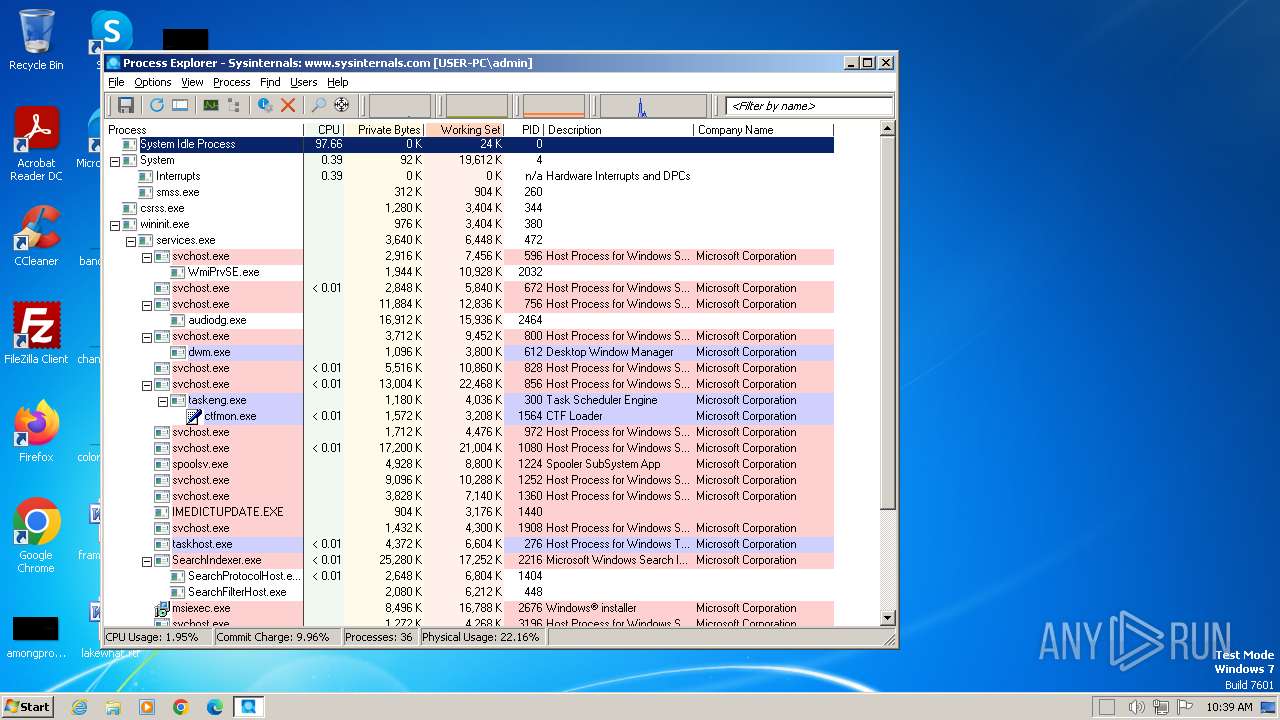Screen dimensions: 1280x720
Task: Open the toolbar mini graph with blue spike
Action: click(653, 106)
